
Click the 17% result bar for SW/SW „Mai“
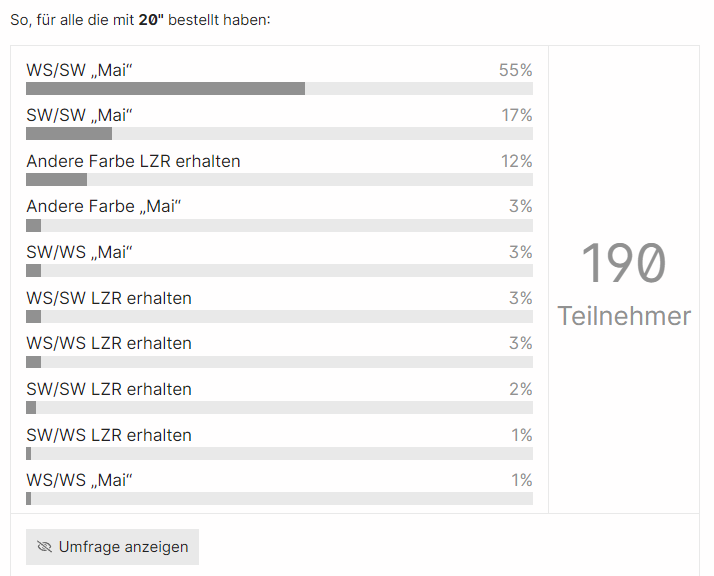click(x=69, y=134)
